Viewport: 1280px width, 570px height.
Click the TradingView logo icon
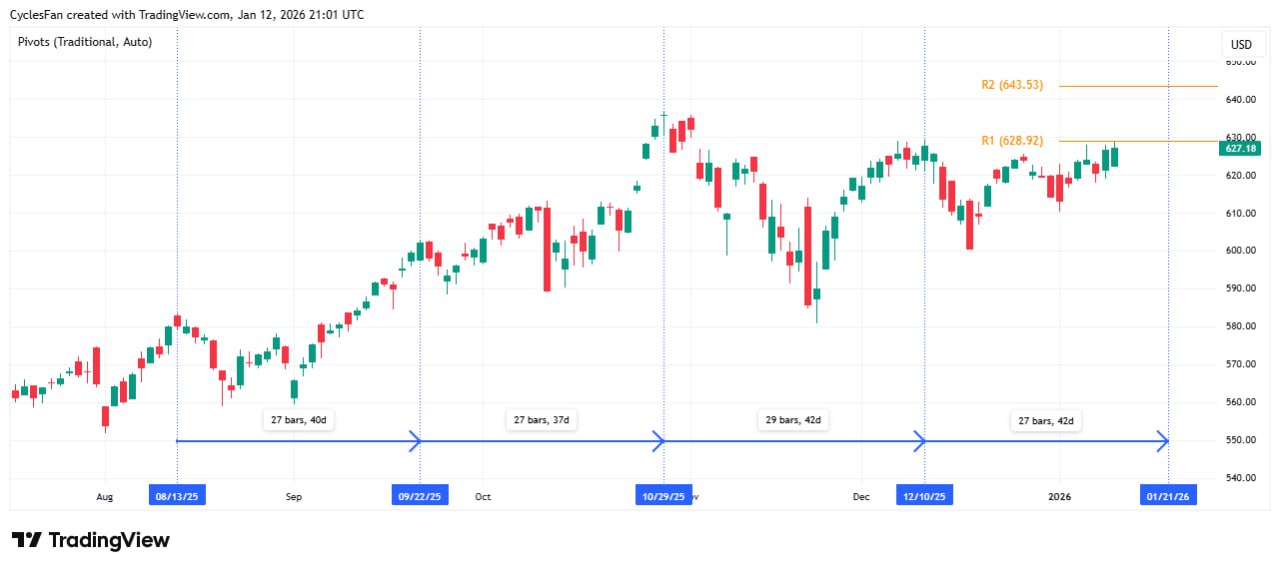26,540
